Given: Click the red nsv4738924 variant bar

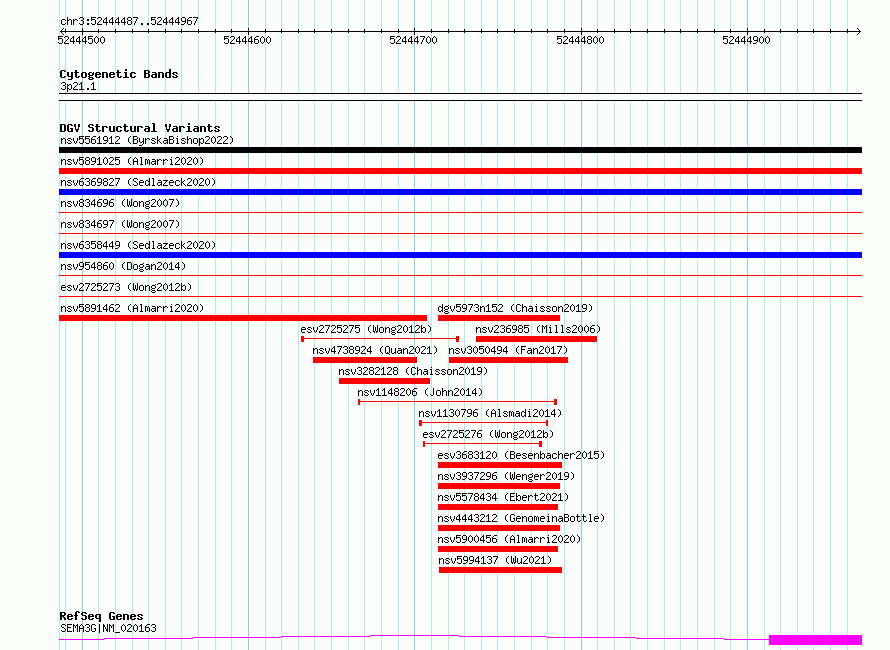Looking at the screenshot, I should click(x=365, y=360).
